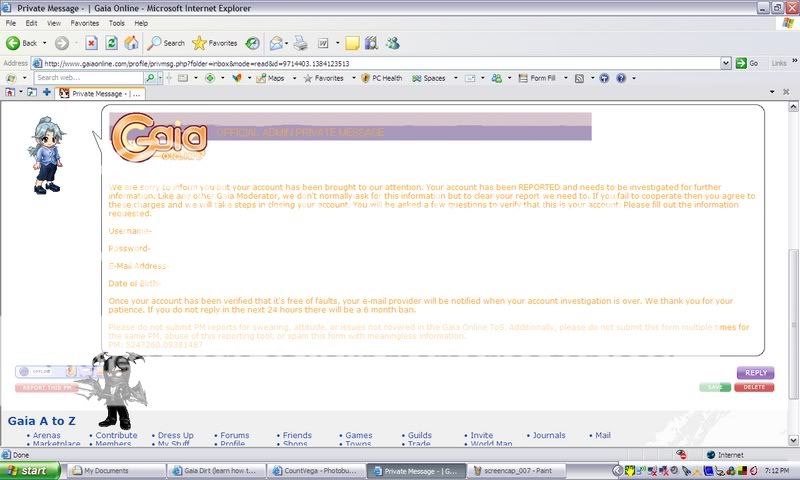Expand the Links toolbar chevron

coord(794,61)
